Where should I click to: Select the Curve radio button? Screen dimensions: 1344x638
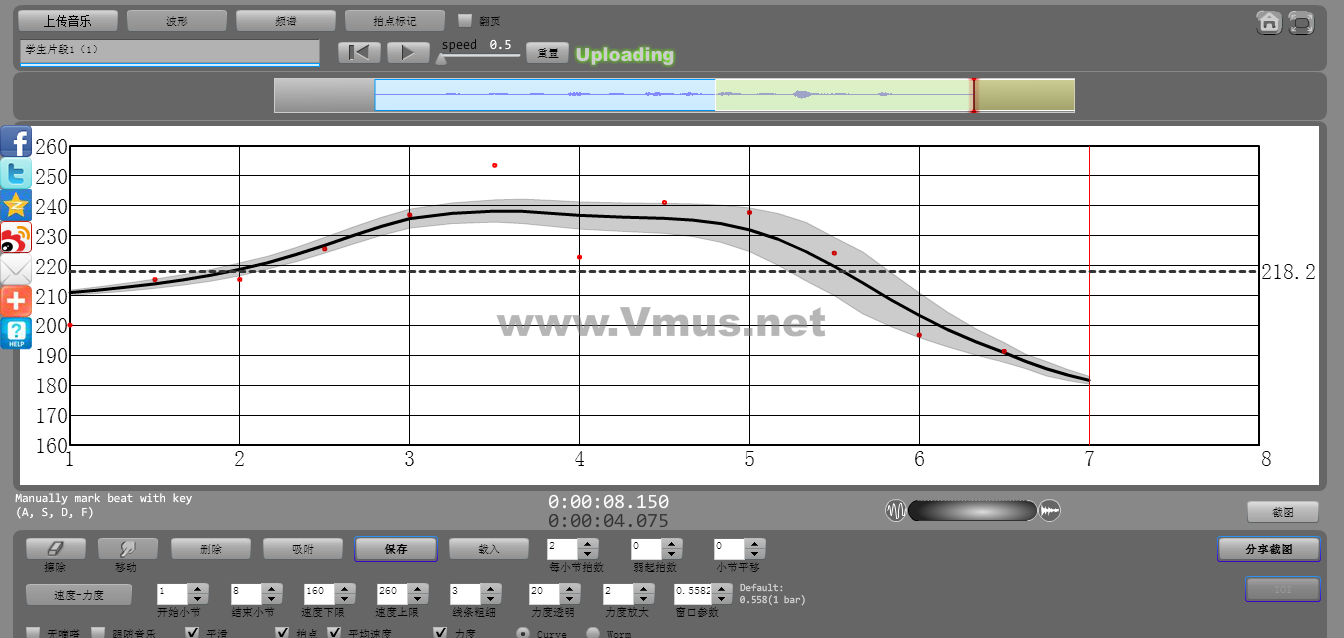point(523,633)
